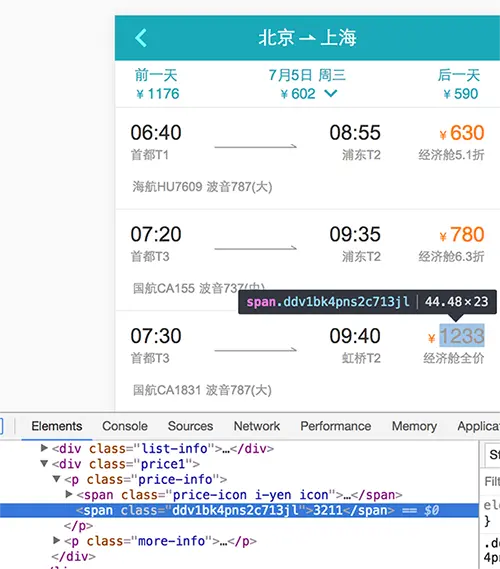Screen dimensions: 500x569
Task: Collapse the price1 div node
Action: (x=44, y=463)
